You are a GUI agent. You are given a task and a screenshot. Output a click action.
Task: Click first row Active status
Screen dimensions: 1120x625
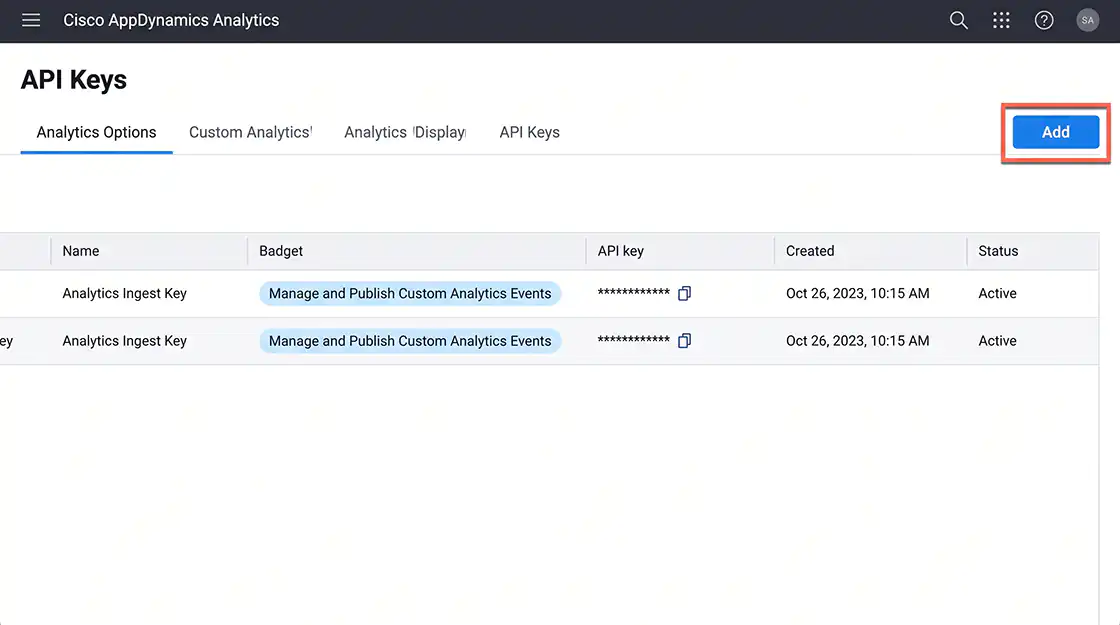click(x=997, y=294)
